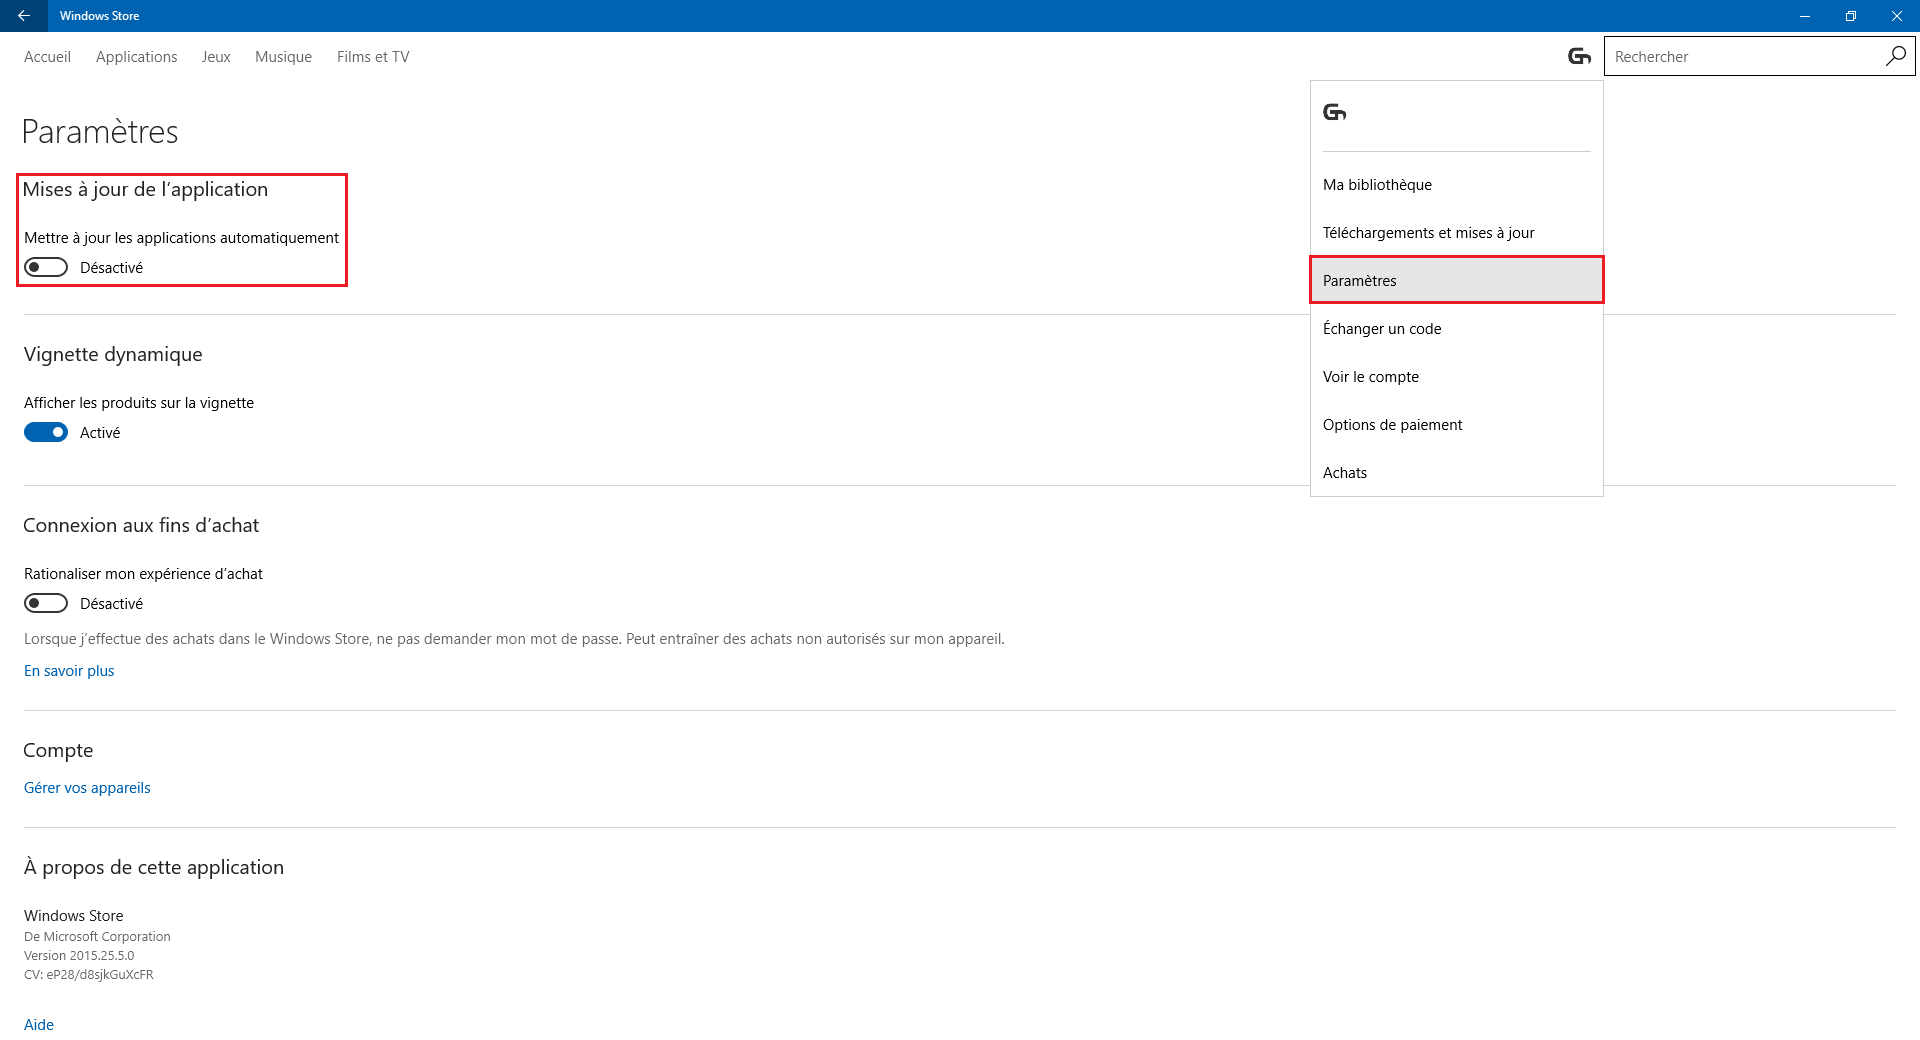
Task: Minimize the Windows Store window
Action: point(1805,16)
